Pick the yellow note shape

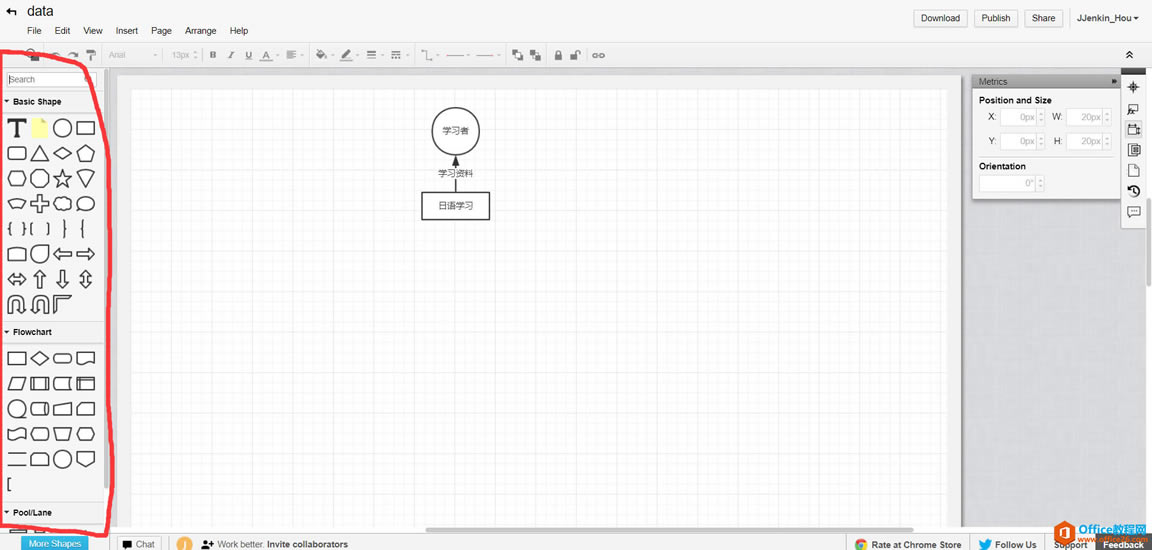click(40, 129)
